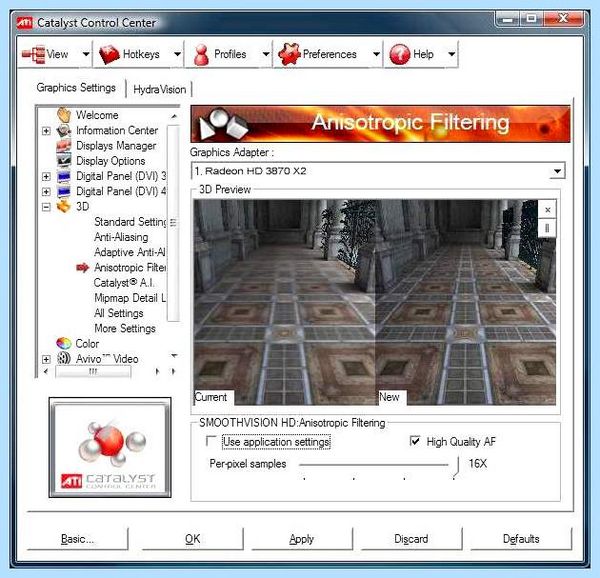The width and height of the screenshot is (600, 578).
Task: Expand the Digital Panel (DVI) 3 node
Action: click(x=46, y=176)
